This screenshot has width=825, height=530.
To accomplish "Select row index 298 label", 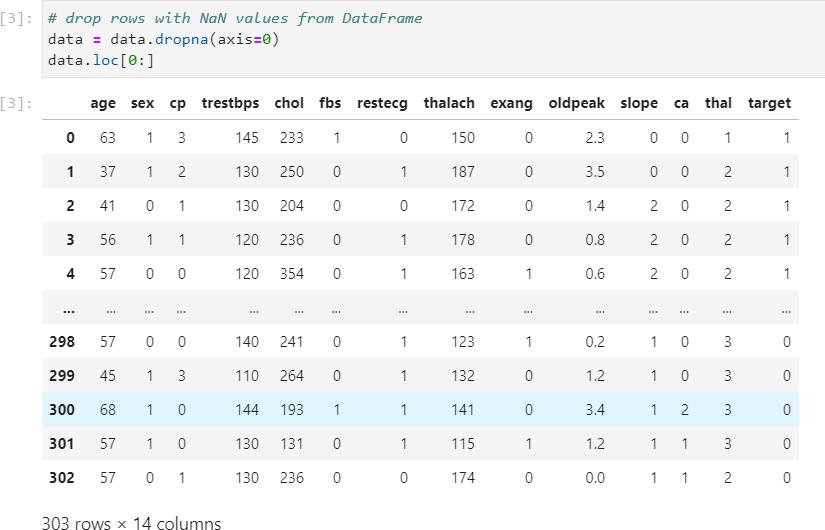I will point(61,342).
